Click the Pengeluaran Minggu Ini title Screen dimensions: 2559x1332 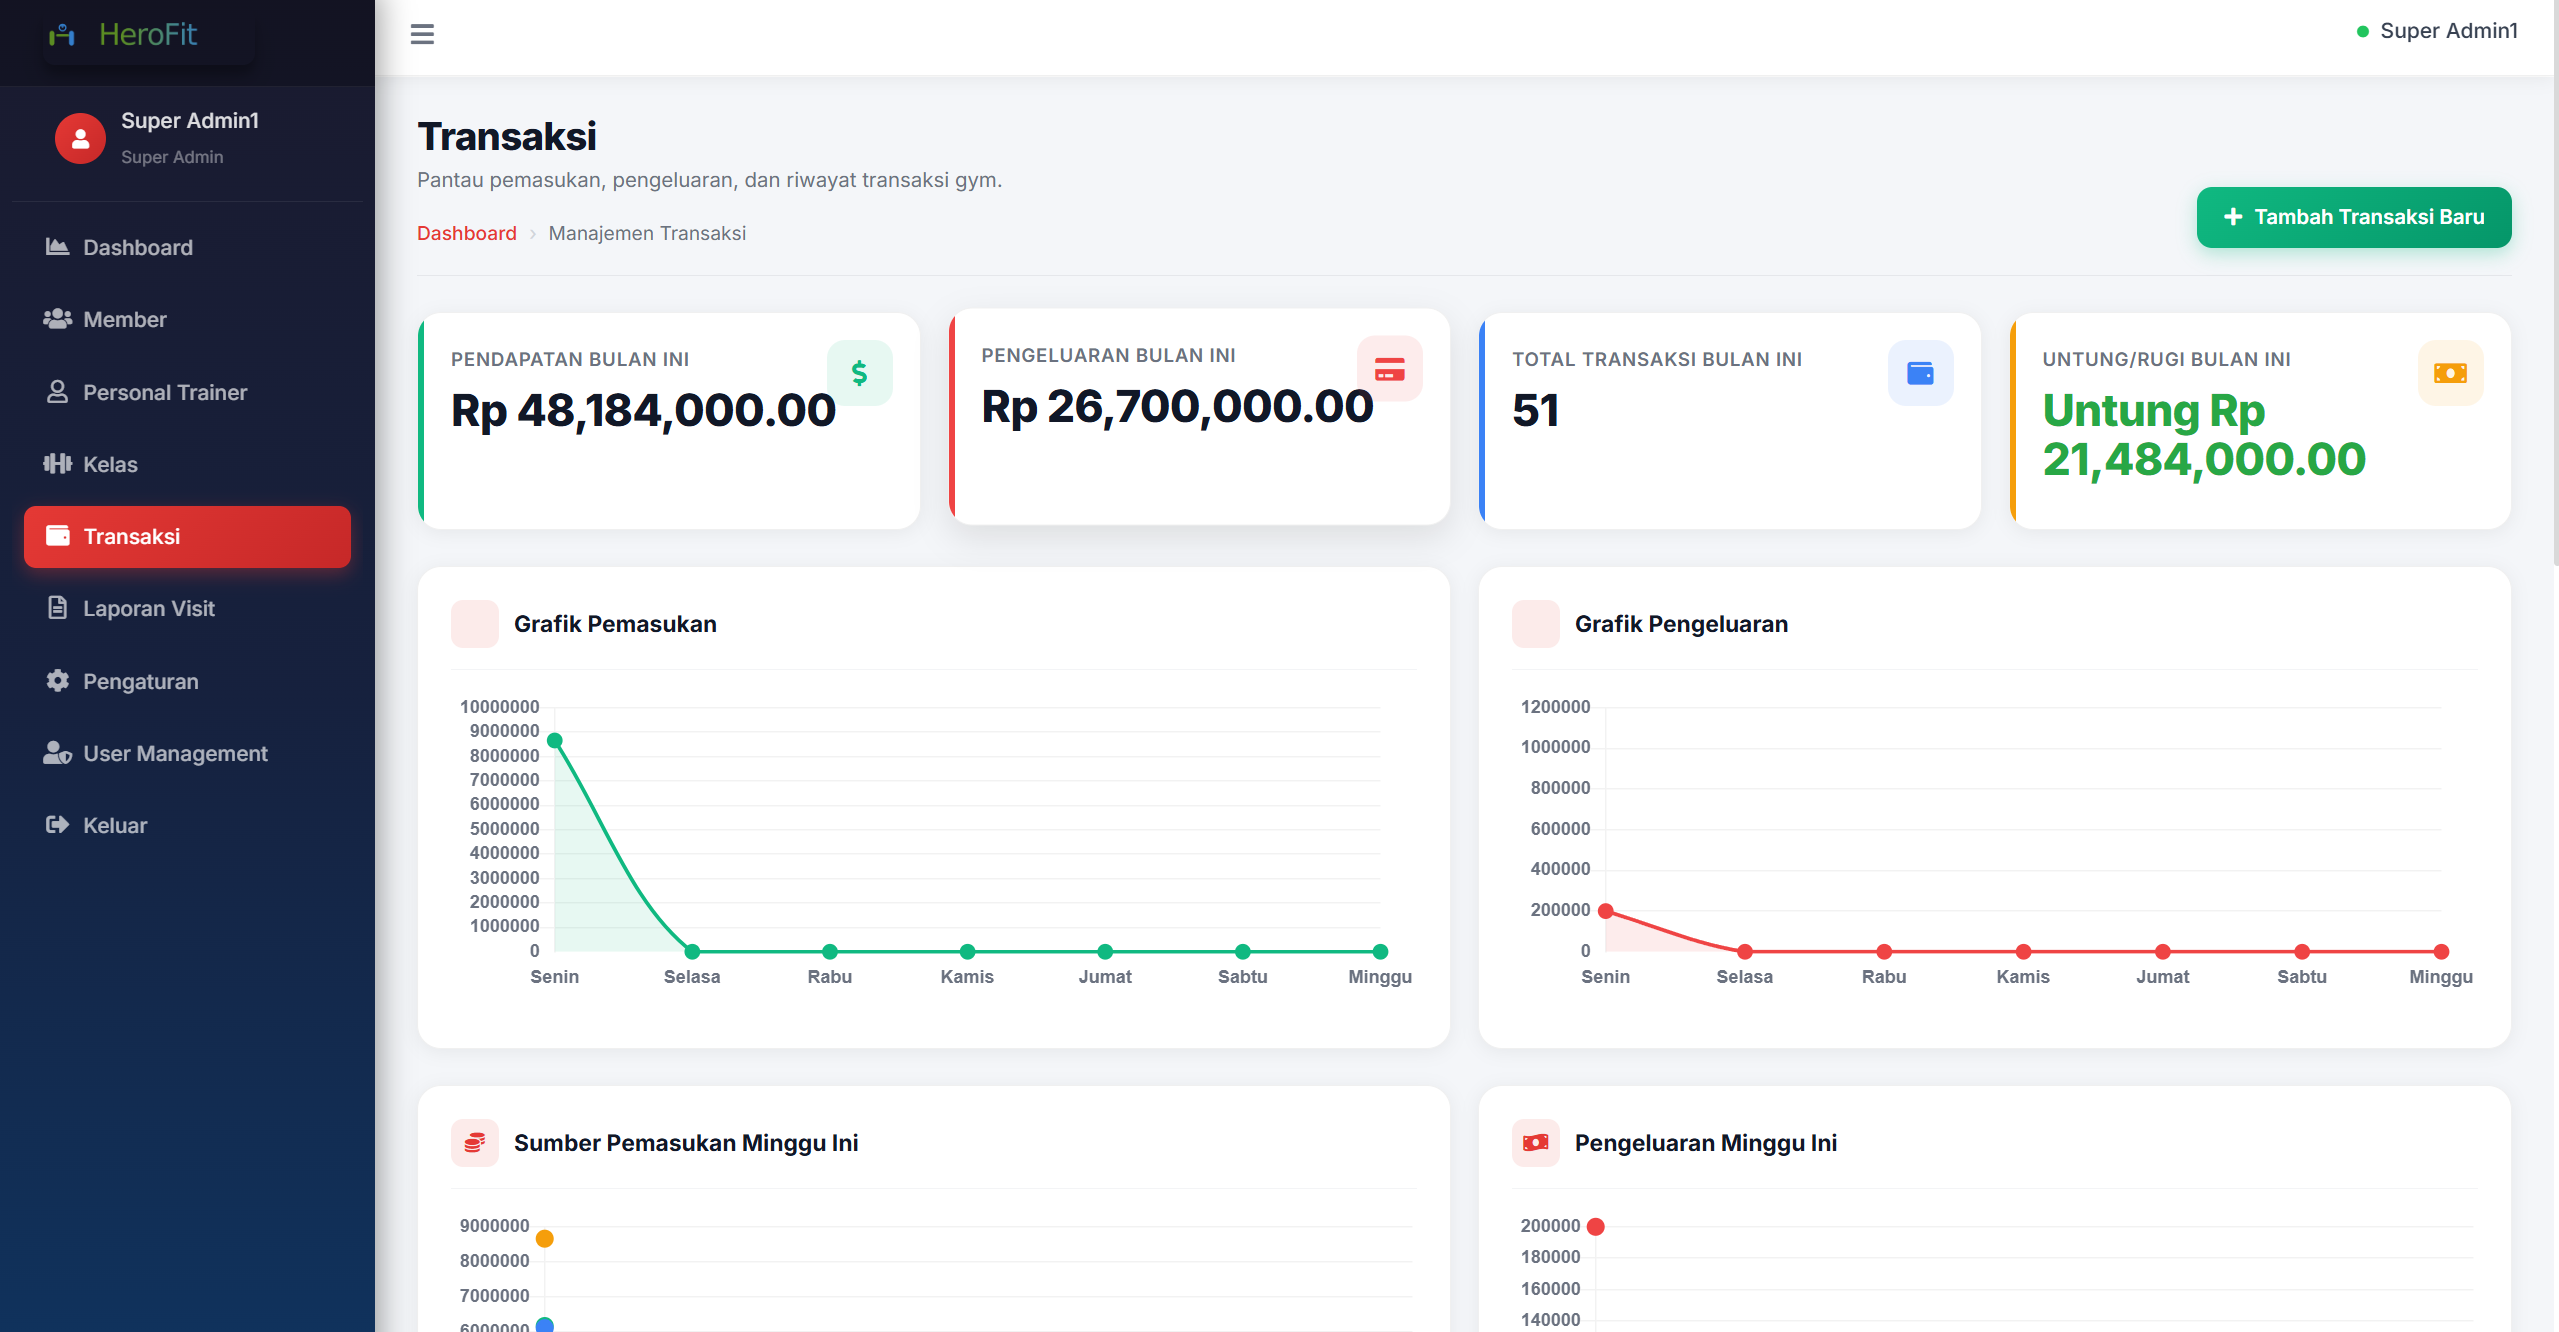click(1706, 1143)
